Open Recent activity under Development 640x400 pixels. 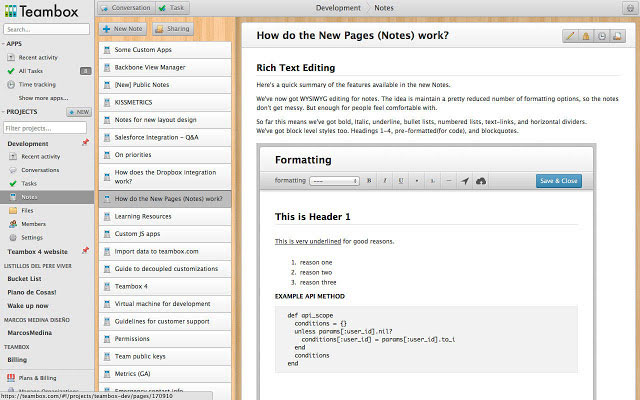[x=40, y=156]
